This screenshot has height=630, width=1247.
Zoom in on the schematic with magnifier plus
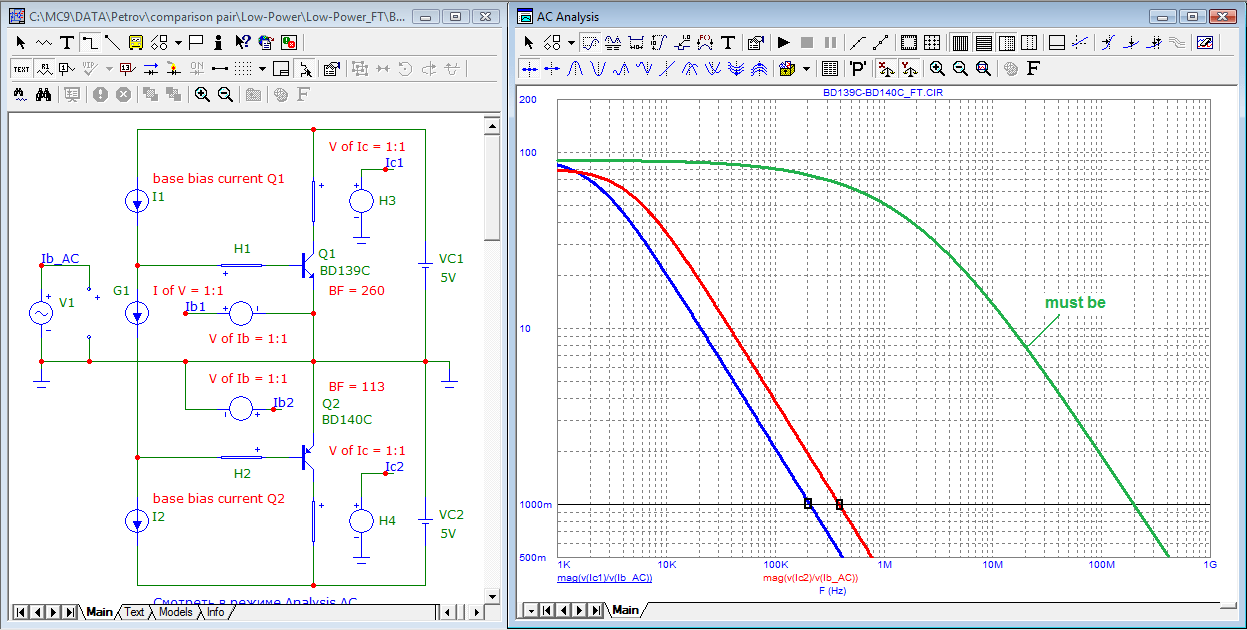[x=202, y=94]
